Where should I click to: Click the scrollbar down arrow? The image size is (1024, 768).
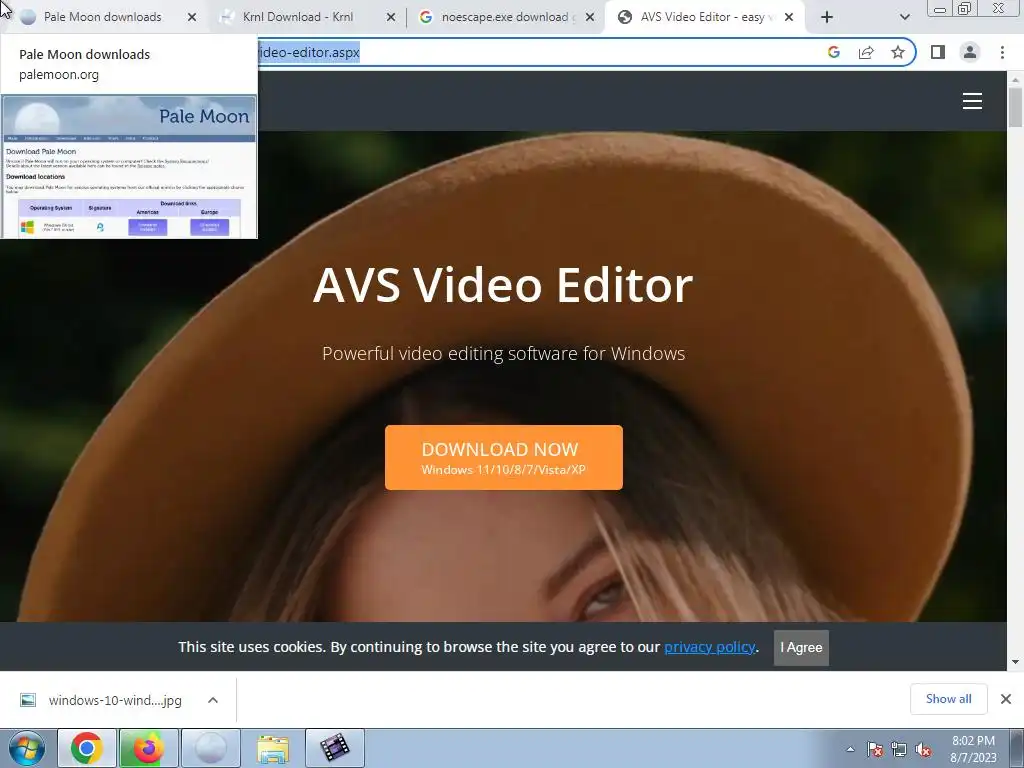point(1015,662)
